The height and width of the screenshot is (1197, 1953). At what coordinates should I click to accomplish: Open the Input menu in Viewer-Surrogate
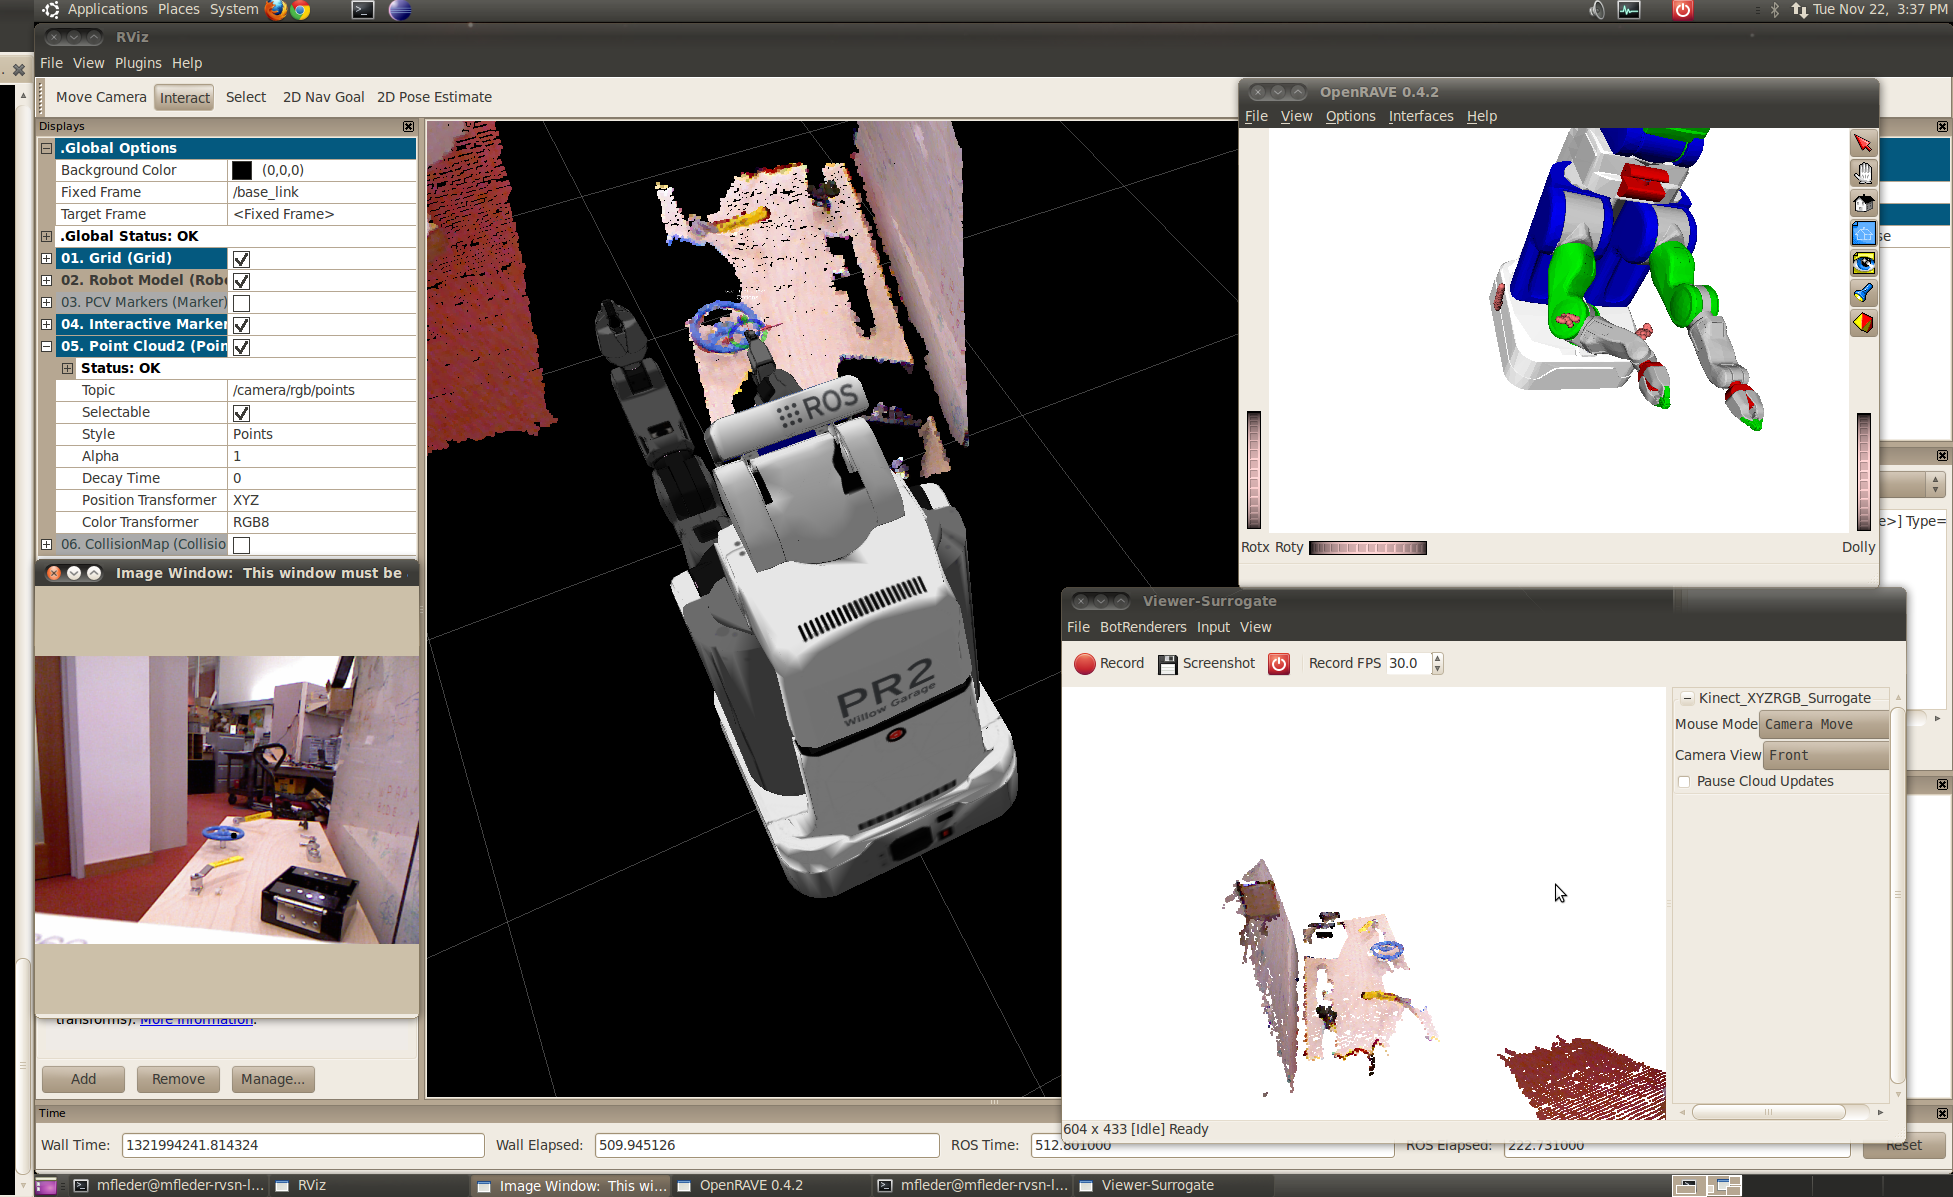pos(1213,627)
